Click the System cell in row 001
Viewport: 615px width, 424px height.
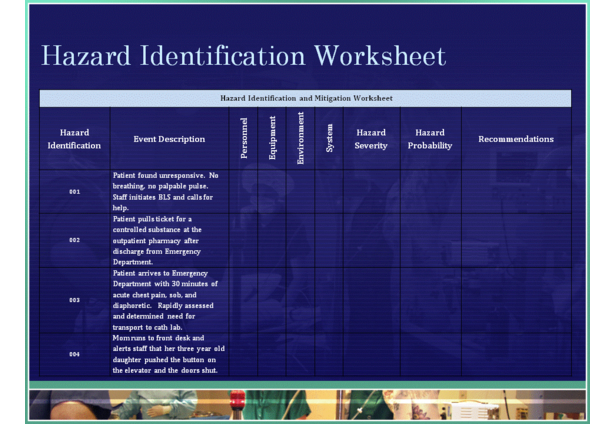(329, 191)
